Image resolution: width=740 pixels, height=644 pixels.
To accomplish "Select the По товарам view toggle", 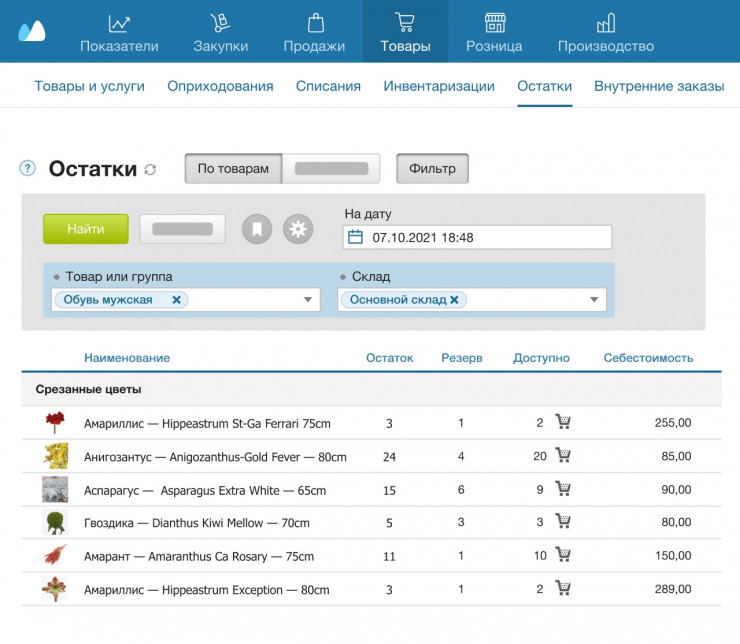I will (233, 169).
